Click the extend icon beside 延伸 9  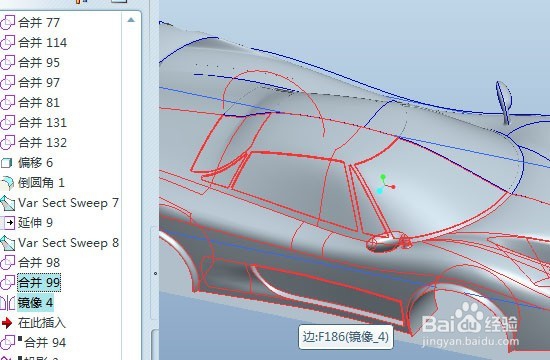(8, 222)
